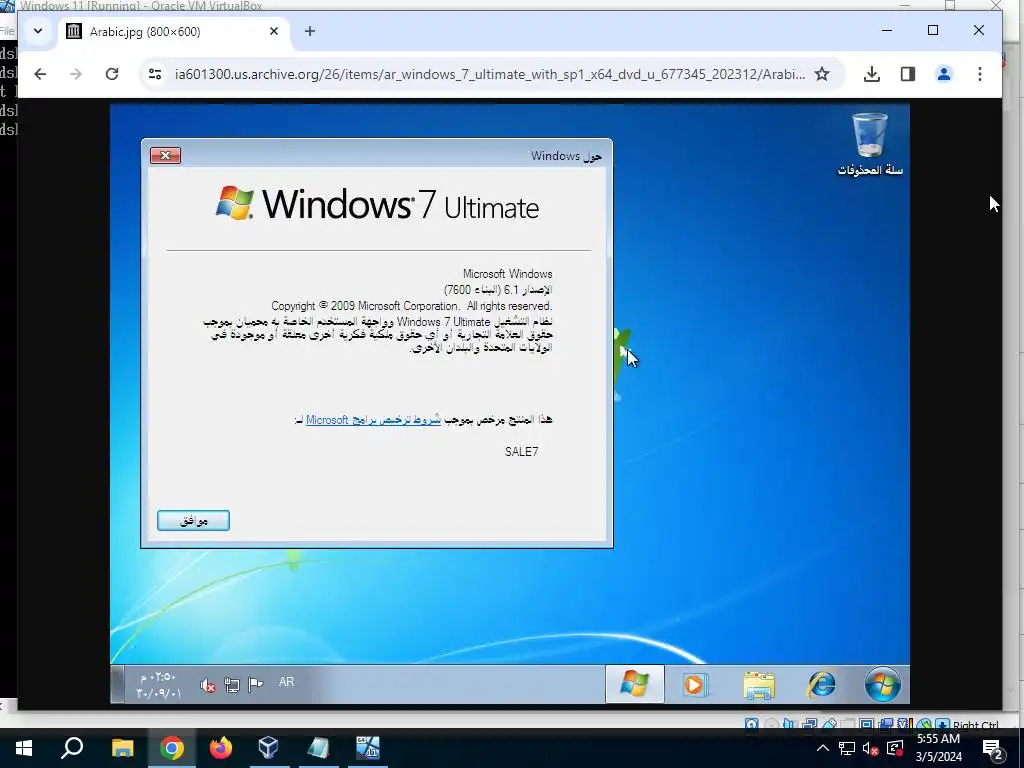Switch to Google Chrome on host taskbar
Viewport: 1024px width, 768px height.
(x=172, y=748)
